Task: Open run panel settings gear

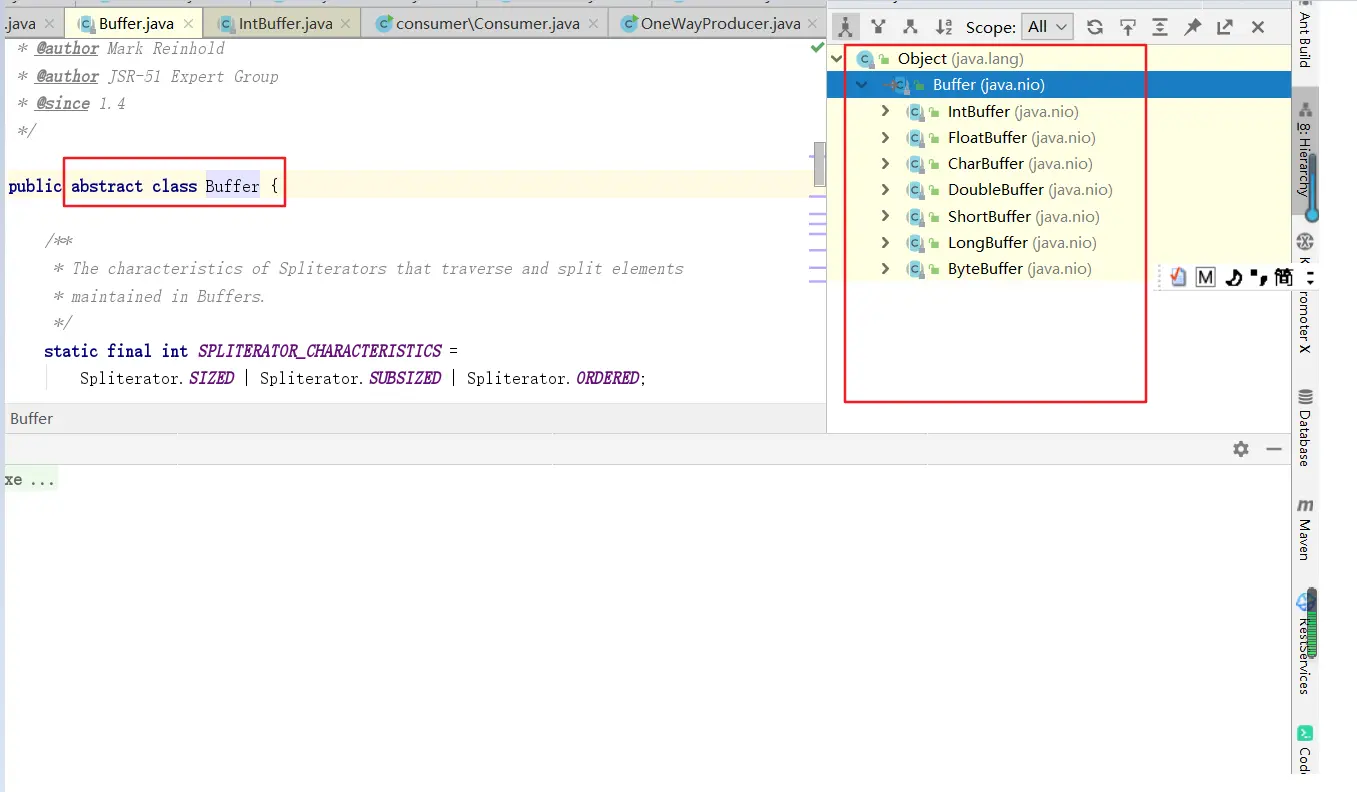Action: [x=1241, y=449]
